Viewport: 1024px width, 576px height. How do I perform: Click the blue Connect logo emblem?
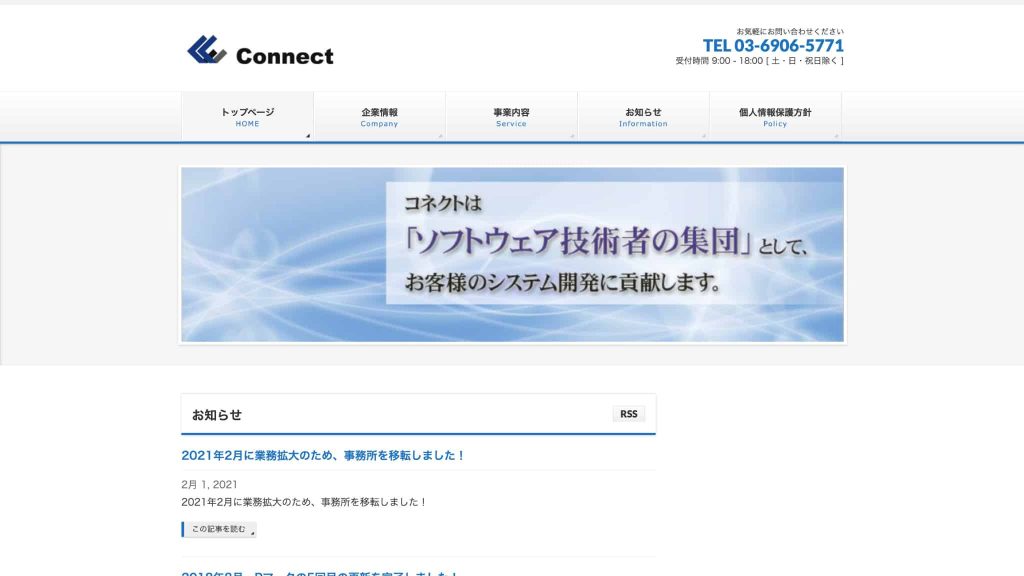pyautogui.click(x=206, y=50)
